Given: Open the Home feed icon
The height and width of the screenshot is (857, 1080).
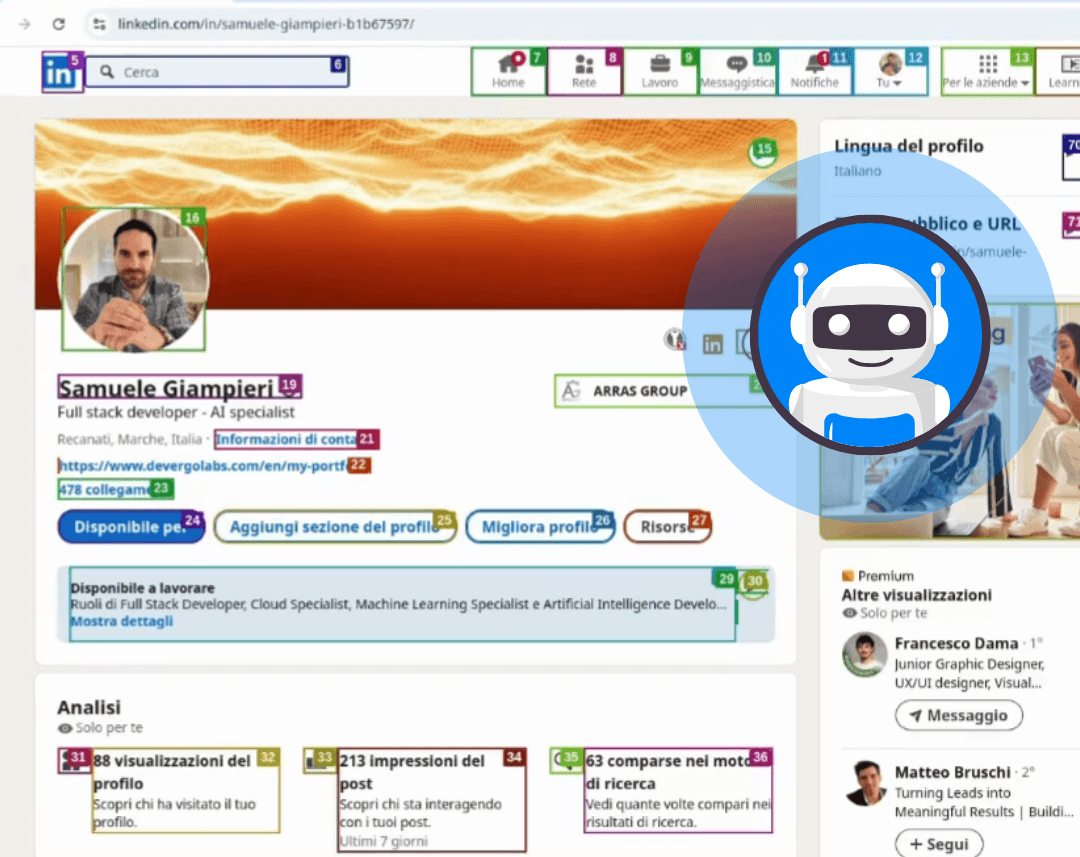Looking at the screenshot, I should [508, 66].
